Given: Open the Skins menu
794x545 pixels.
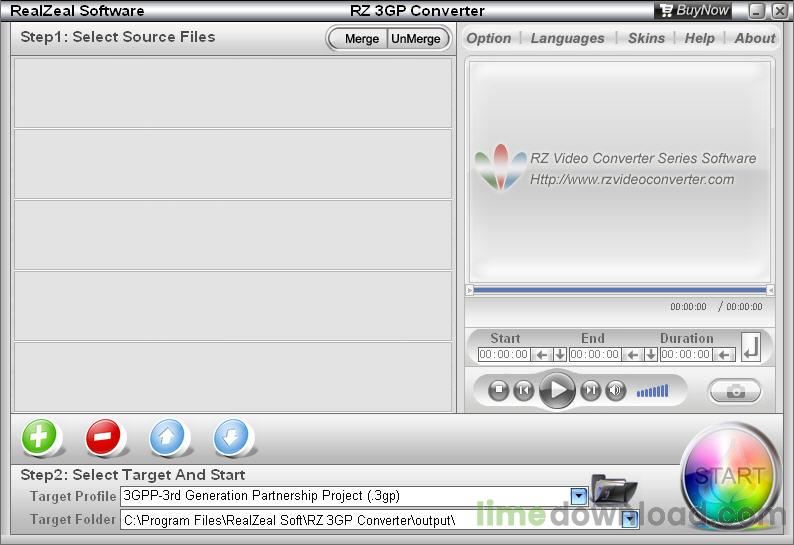Looking at the screenshot, I should tap(646, 38).
